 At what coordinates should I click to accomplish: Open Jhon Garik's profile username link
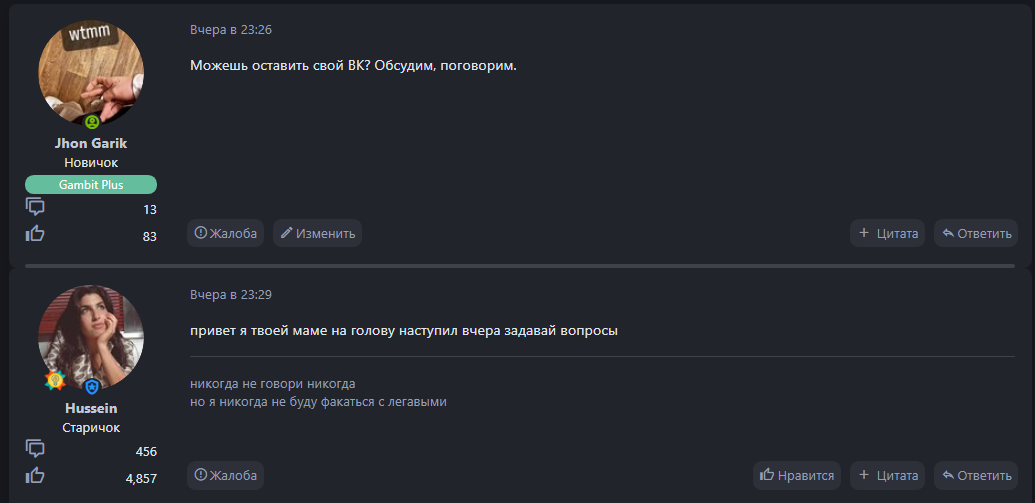(x=91, y=143)
